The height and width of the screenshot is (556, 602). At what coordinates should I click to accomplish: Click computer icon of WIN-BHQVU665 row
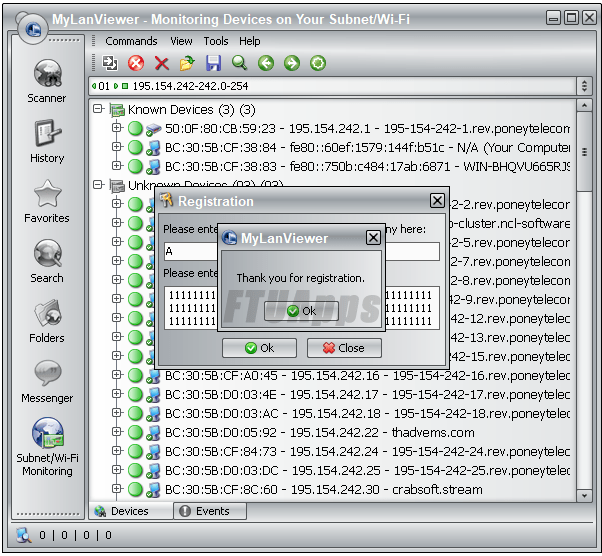click(153, 167)
